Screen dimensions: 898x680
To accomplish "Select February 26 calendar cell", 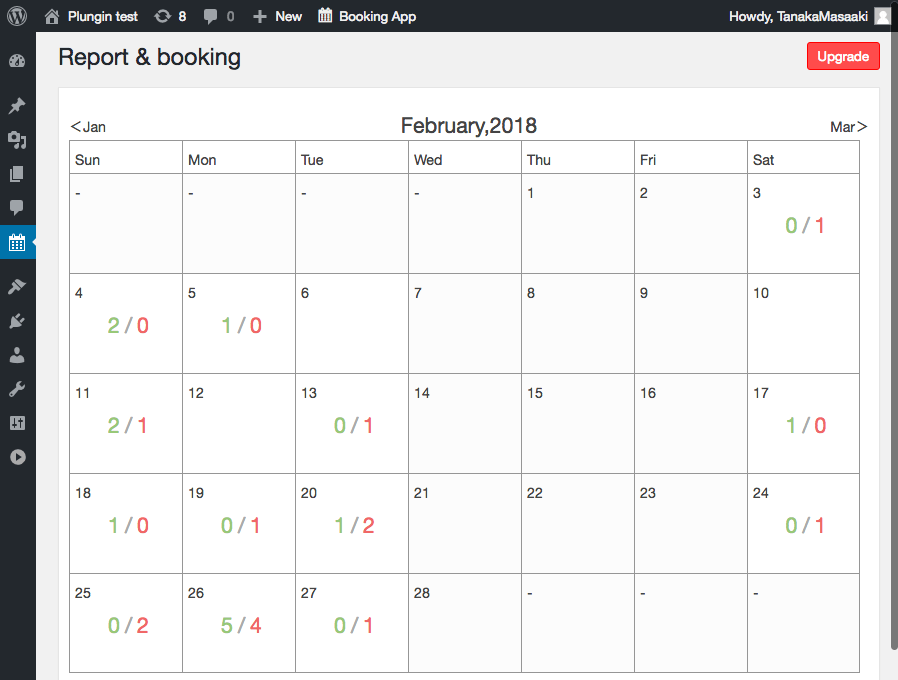I will 239,623.
